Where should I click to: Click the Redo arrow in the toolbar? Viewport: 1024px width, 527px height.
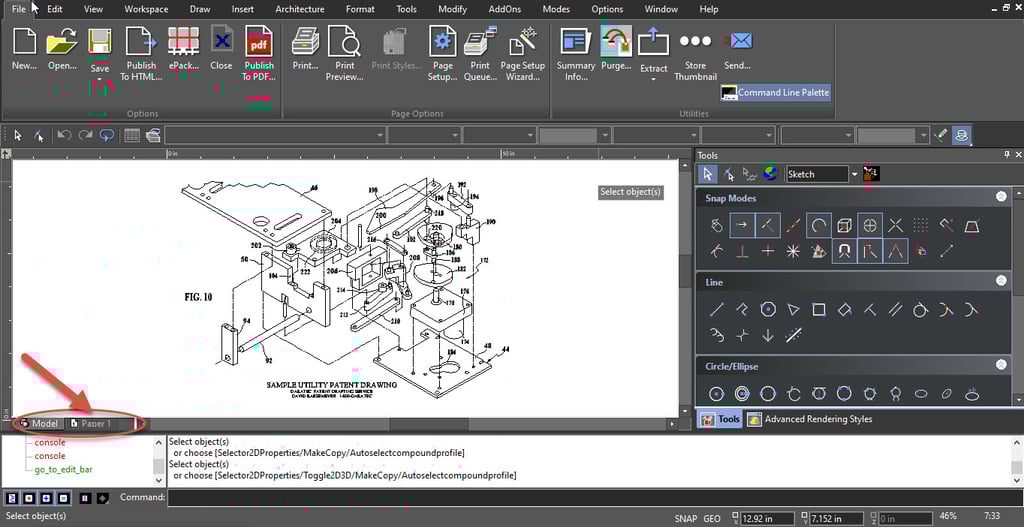[86, 135]
